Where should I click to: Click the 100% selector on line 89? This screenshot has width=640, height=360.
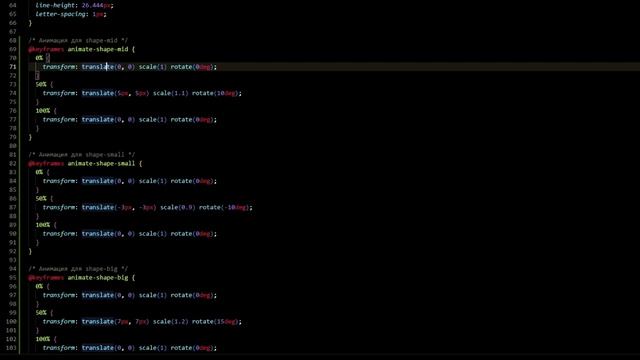pyautogui.click(x=43, y=225)
